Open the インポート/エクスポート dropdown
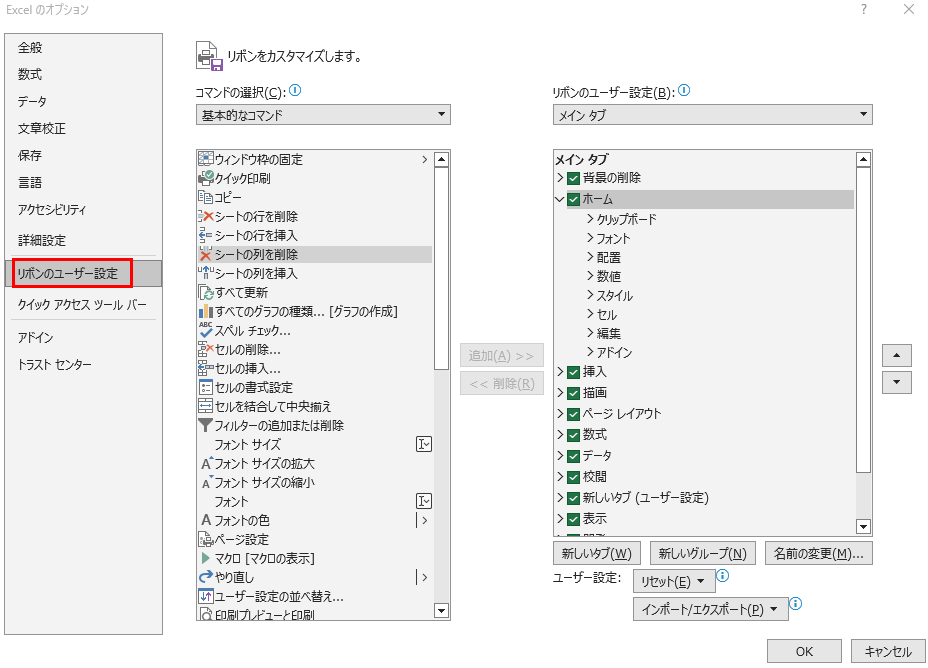The image size is (928, 668). click(x=710, y=609)
